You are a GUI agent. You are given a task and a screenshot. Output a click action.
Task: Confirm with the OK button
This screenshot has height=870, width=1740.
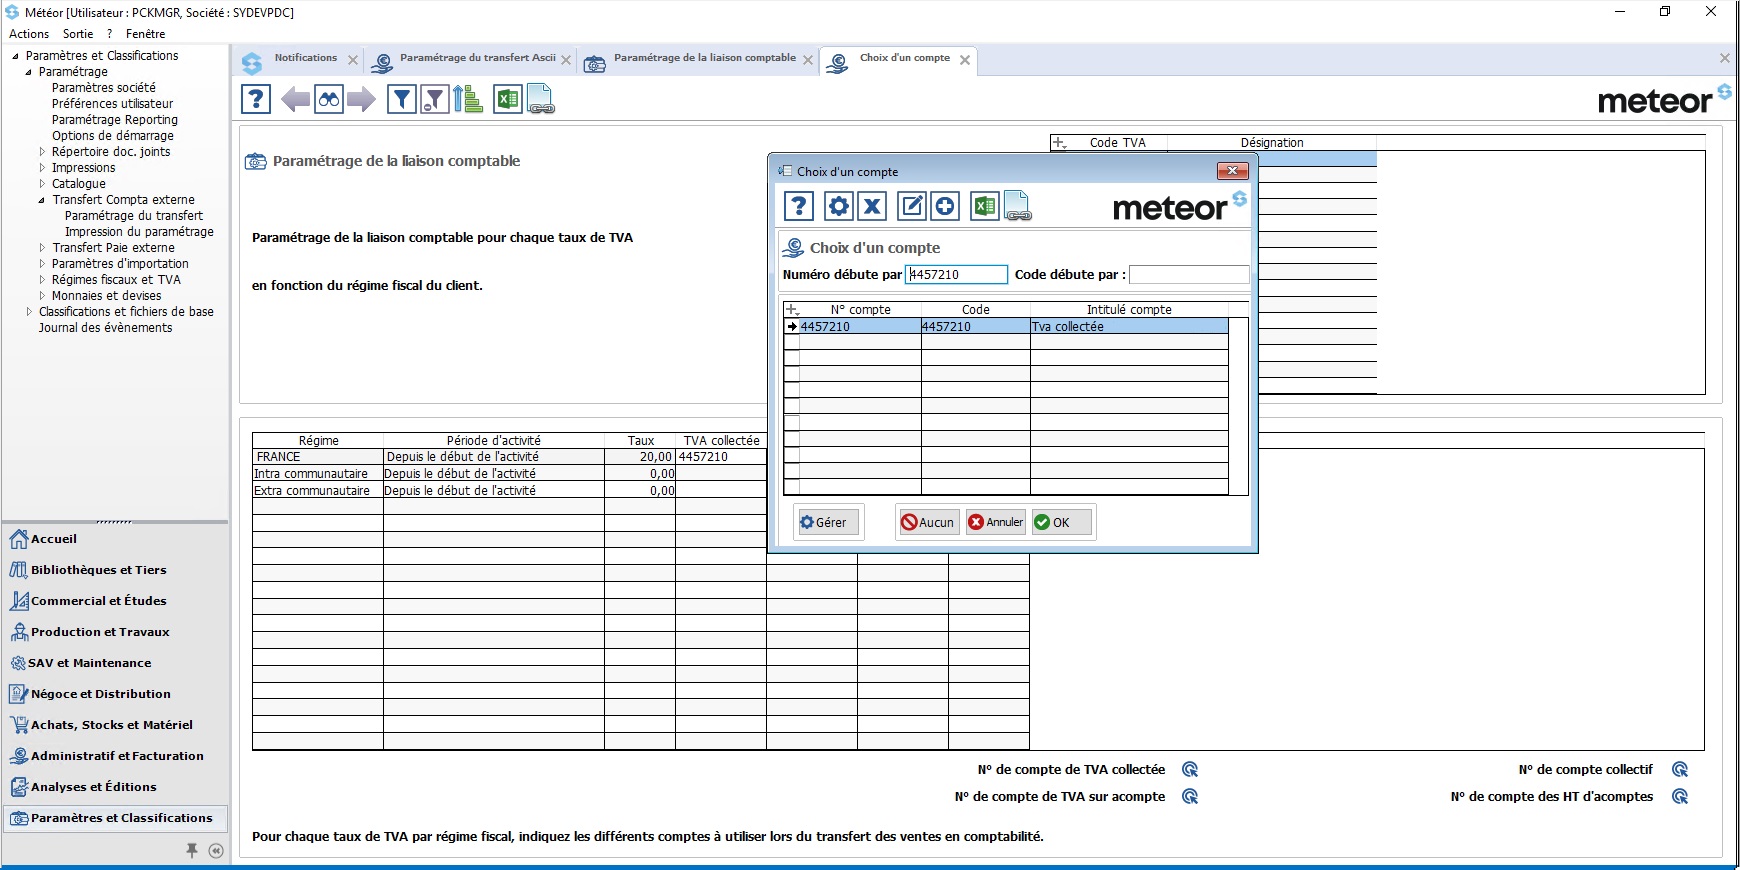[x=1061, y=522]
